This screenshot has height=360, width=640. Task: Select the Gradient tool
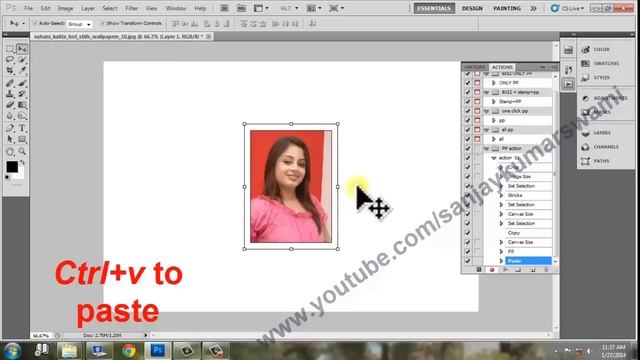pos(22,105)
